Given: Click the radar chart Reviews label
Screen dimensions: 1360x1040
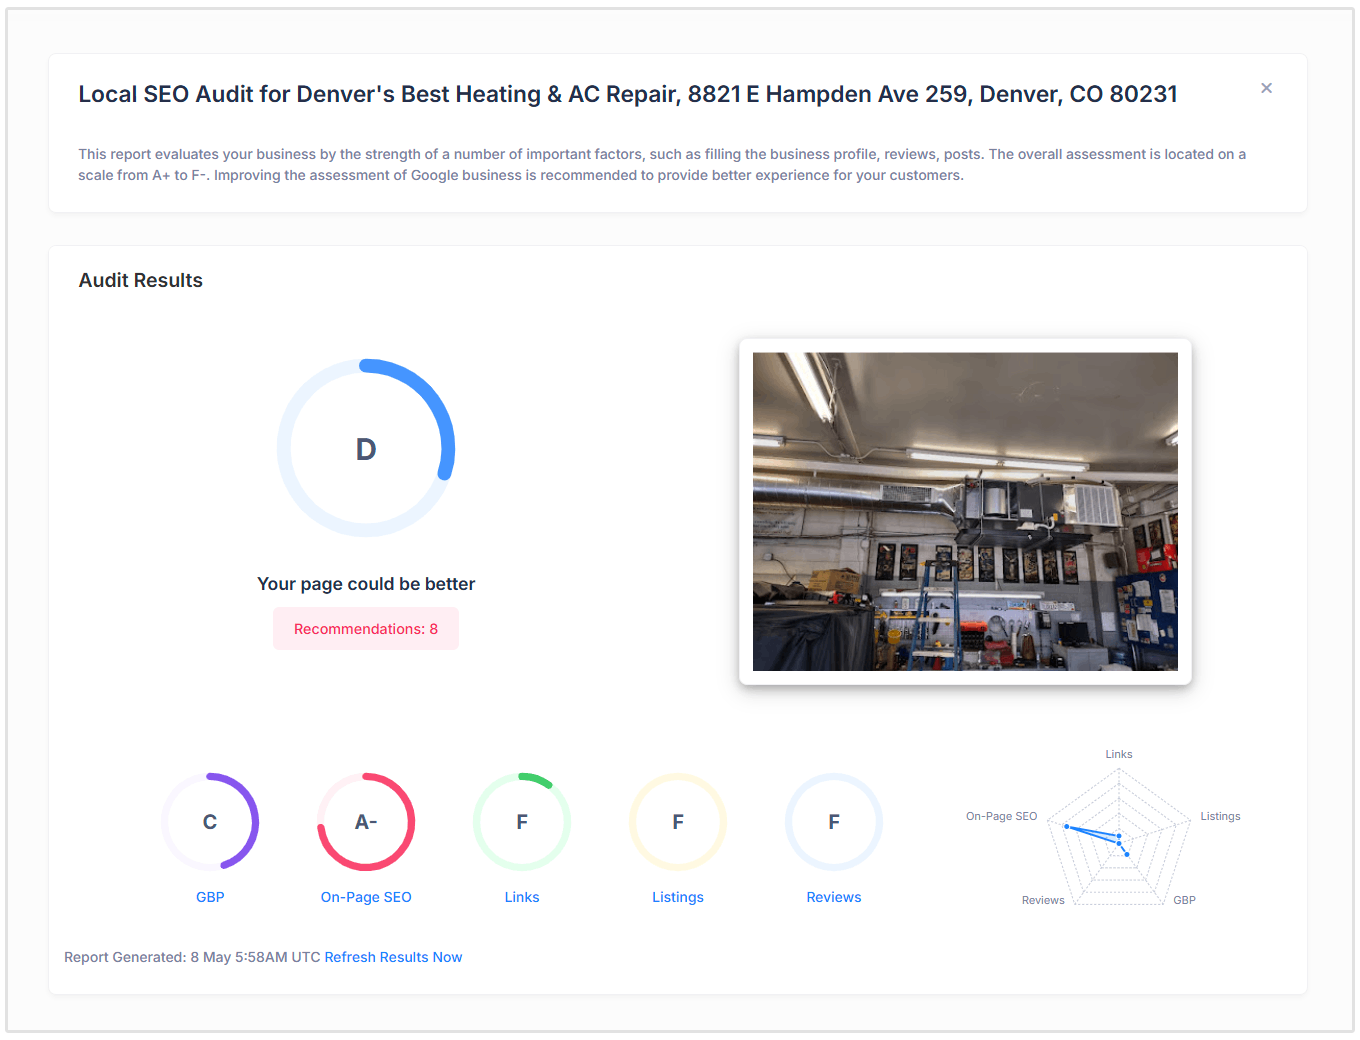Looking at the screenshot, I should 1043,900.
